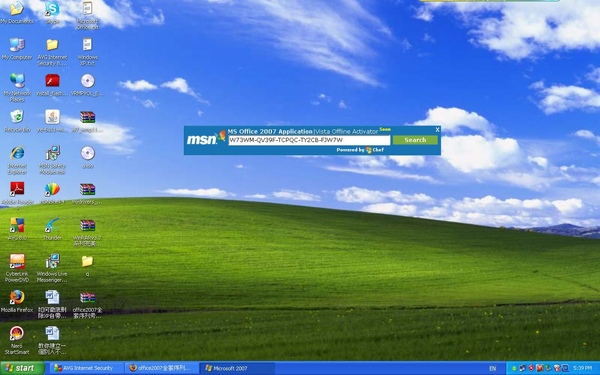Click the Start button

point(22,368)
